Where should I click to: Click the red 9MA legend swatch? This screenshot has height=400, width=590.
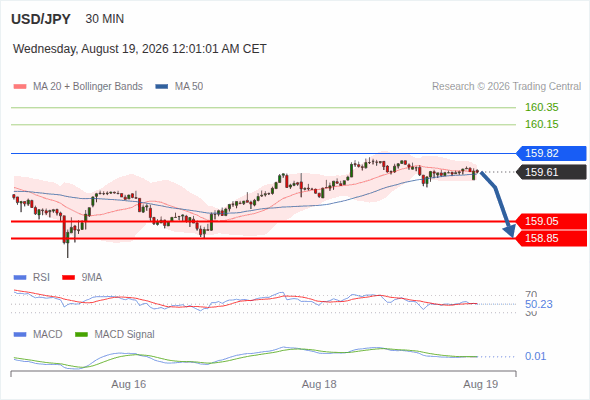pyautogui.click(x=68, y=278)
